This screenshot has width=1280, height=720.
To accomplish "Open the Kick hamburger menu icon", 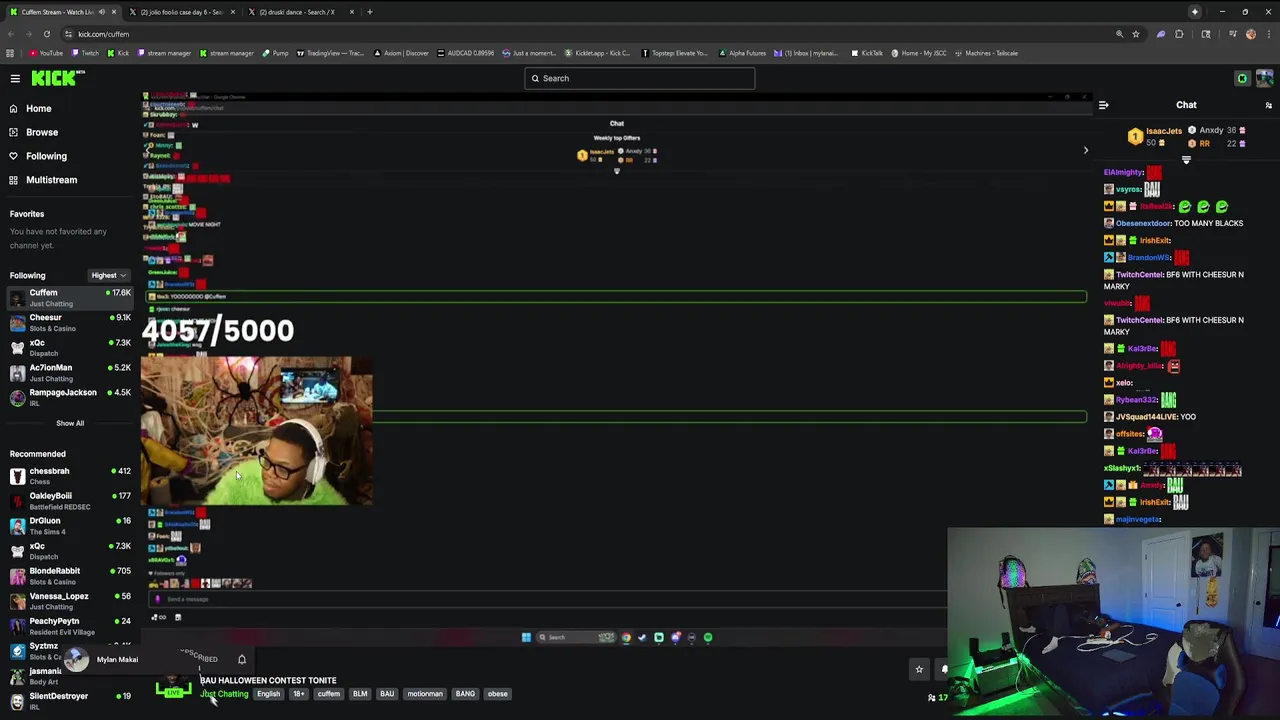I will 15,78.
